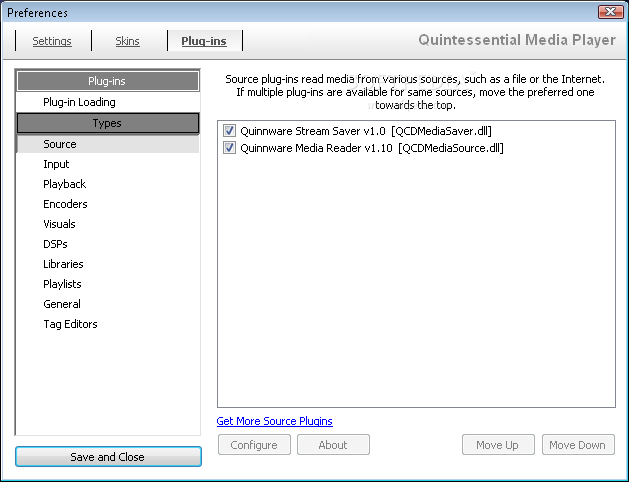This screenshot has height=482, width=629.
Task: Open Get More Source Plugins link
Action: [274, 421]
